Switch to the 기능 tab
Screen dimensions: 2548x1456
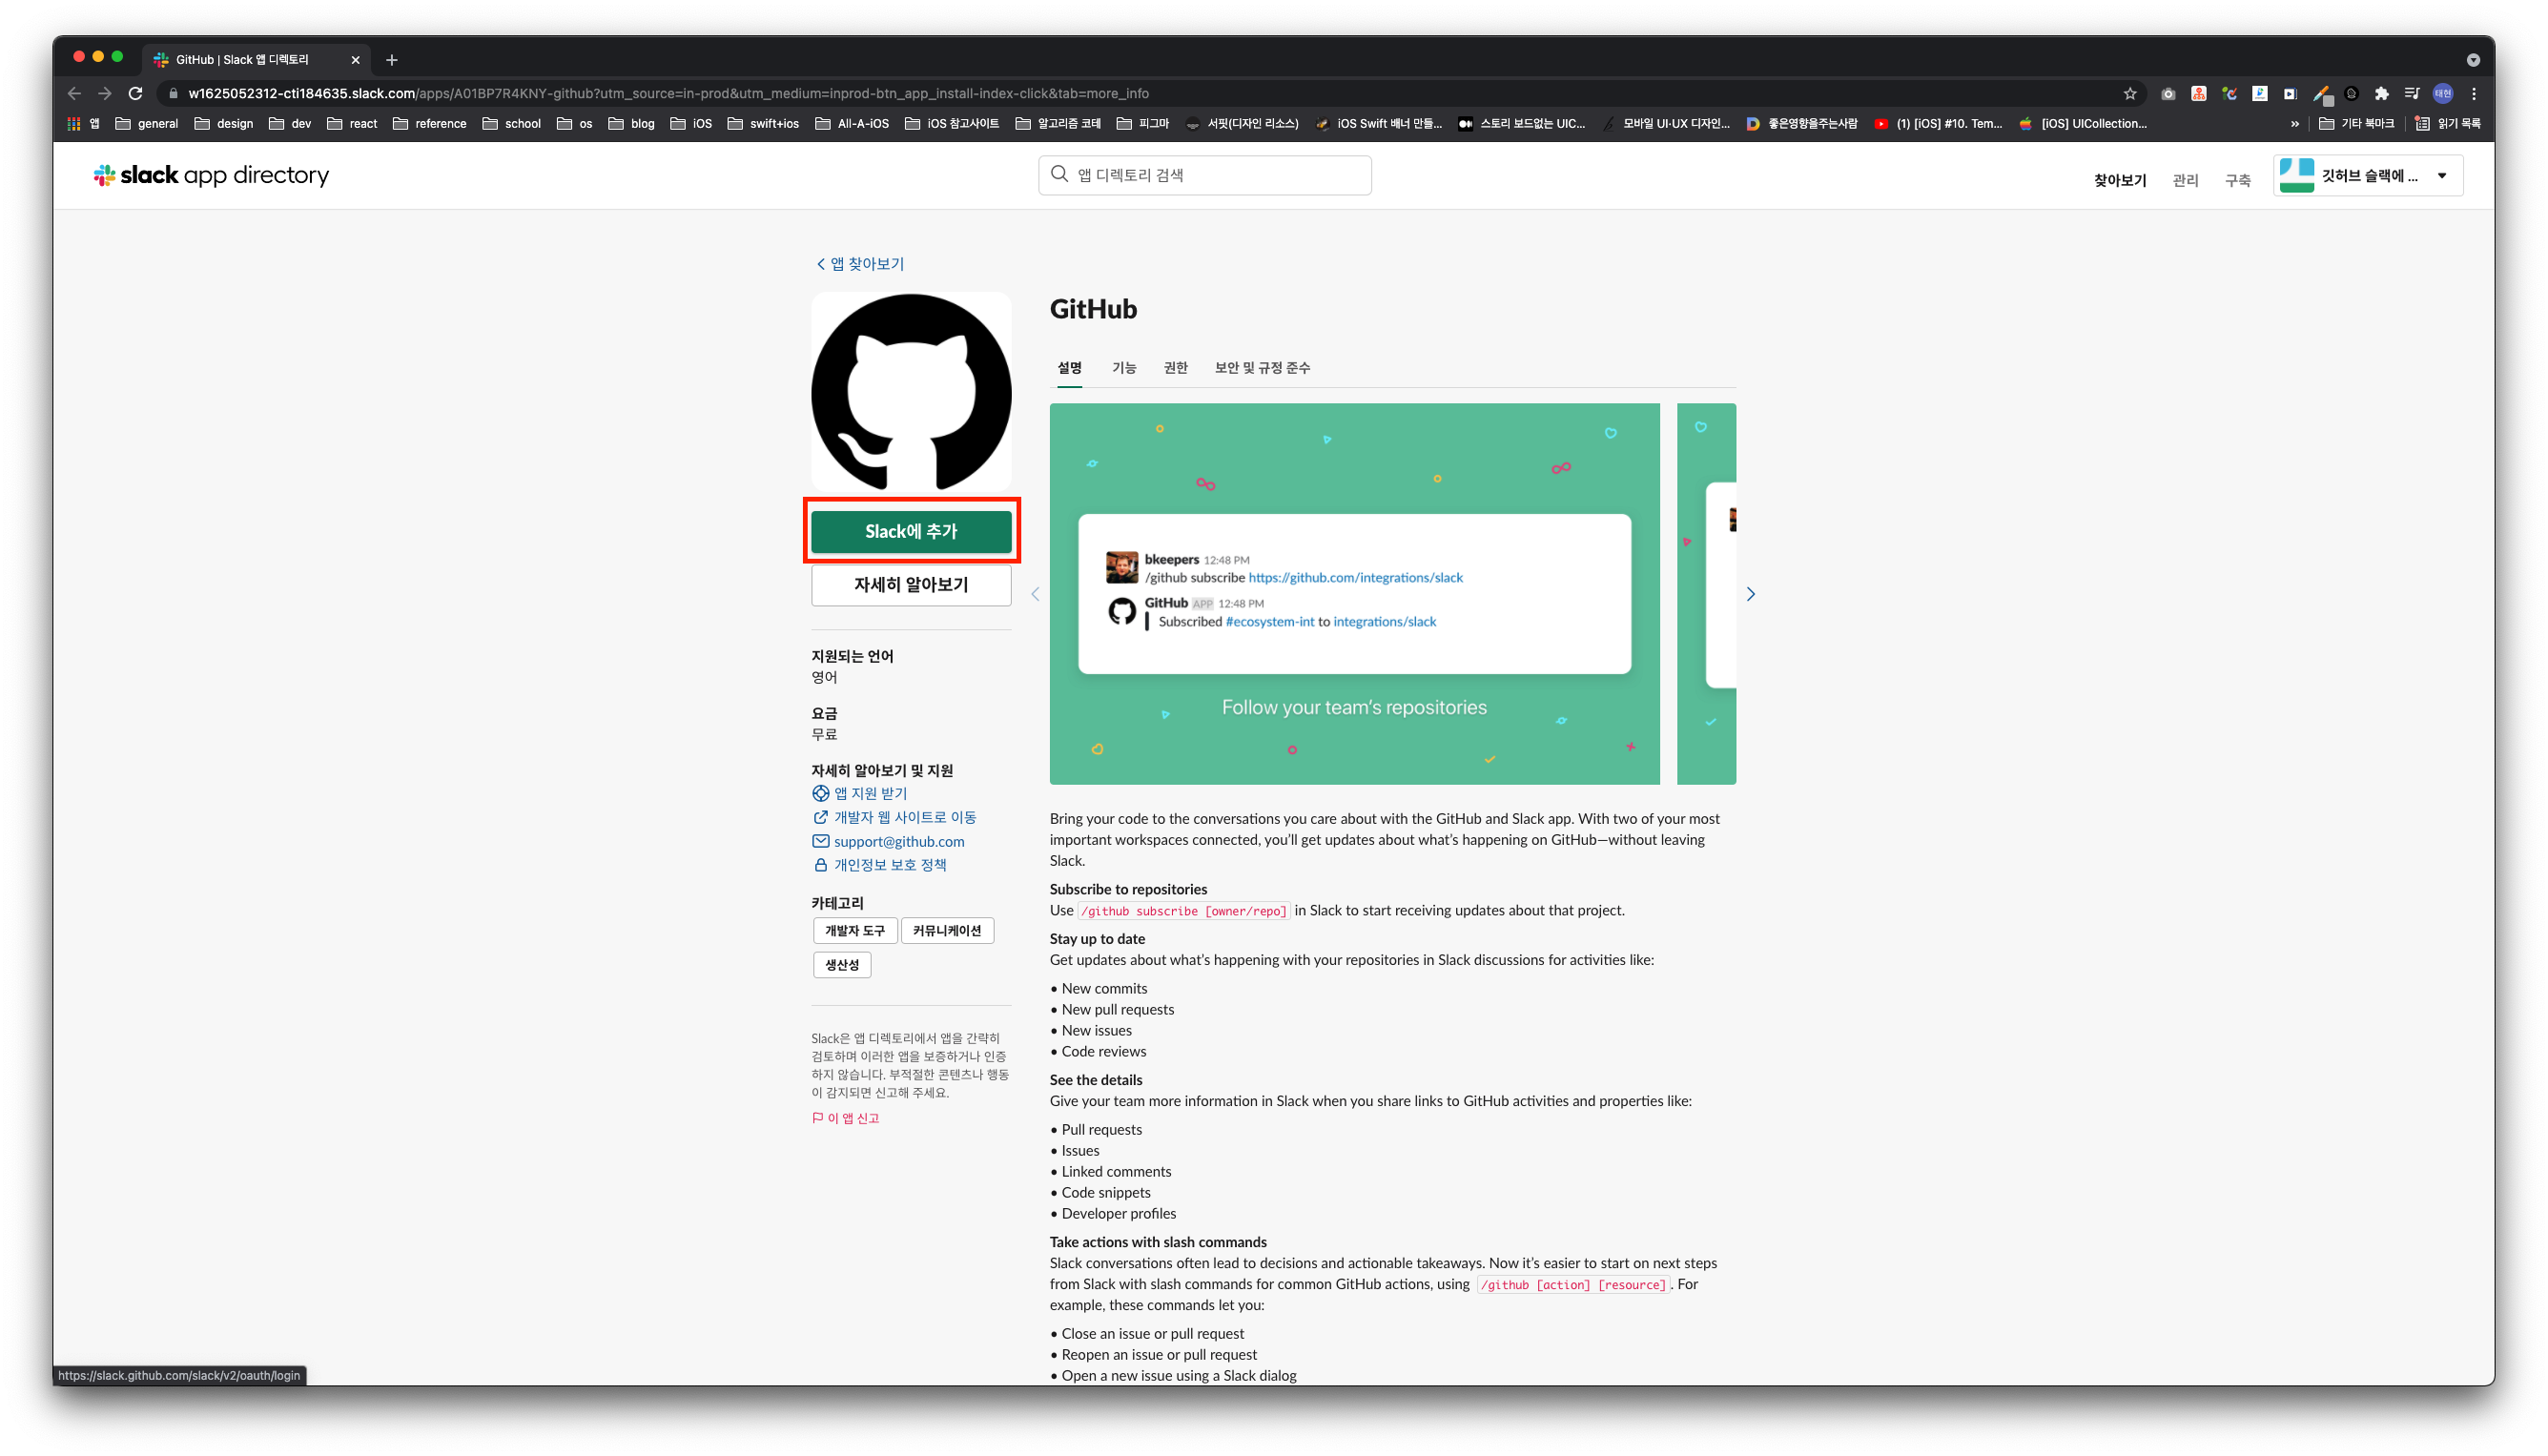coord(1124,368)
